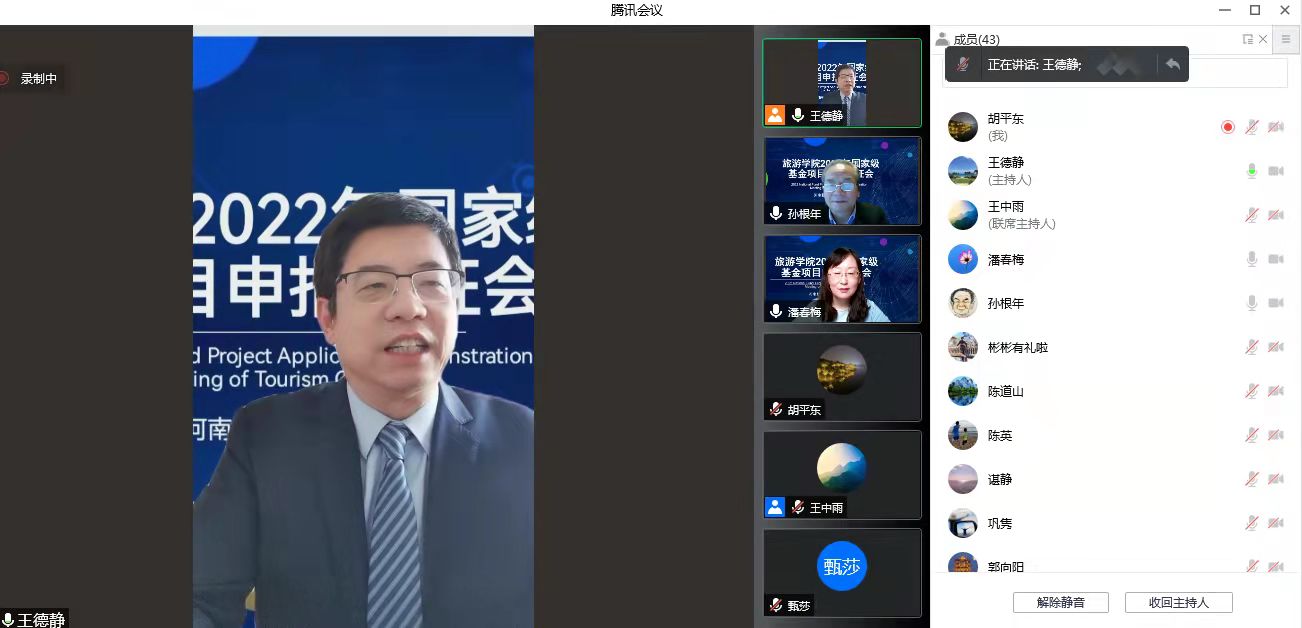The width and height of the screenshot is (1302, 628).
Task: Select 潘春梅's video thumbnail
Action: 841,279
